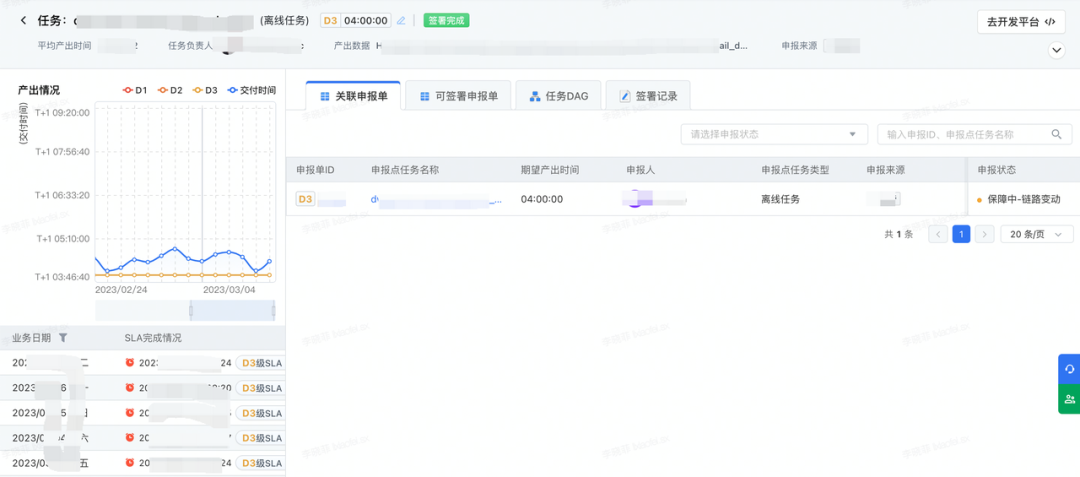Open the 请选择申报状态 dropdown

tap(774, 134)
